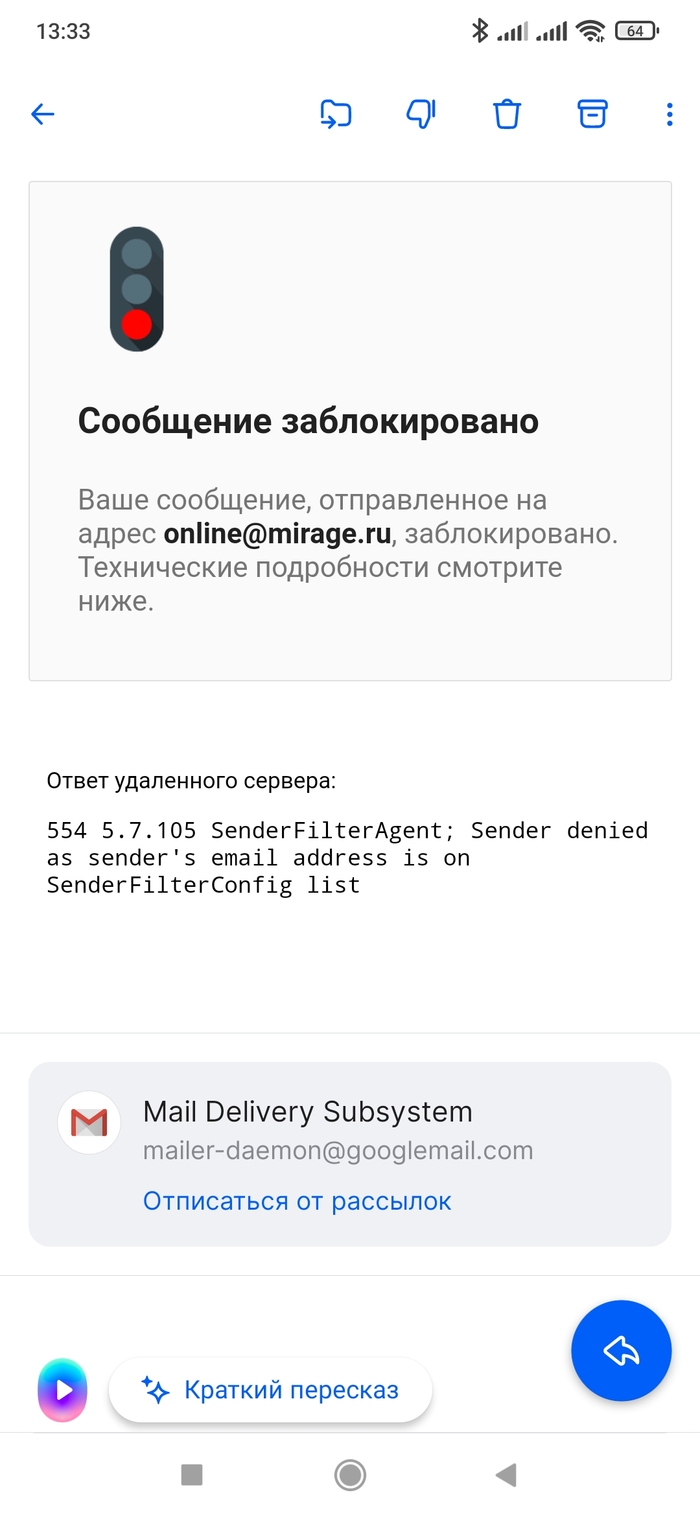Delete this email with trash icon

[507, 114]
